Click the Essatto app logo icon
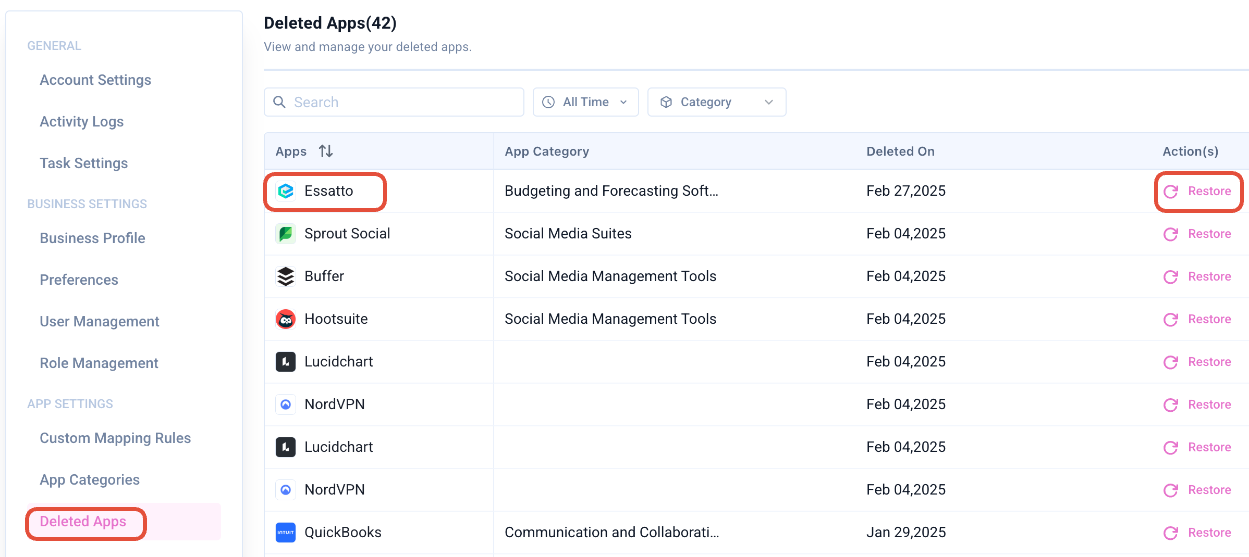 coord(286,191)
